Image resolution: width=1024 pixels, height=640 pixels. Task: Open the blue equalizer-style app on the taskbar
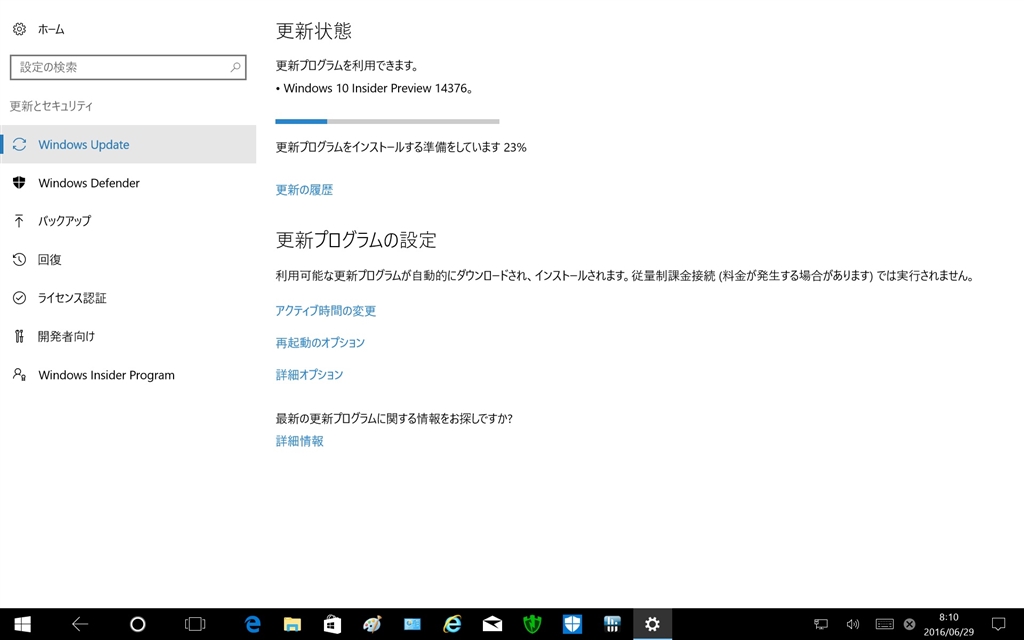(x=612, y=624)
